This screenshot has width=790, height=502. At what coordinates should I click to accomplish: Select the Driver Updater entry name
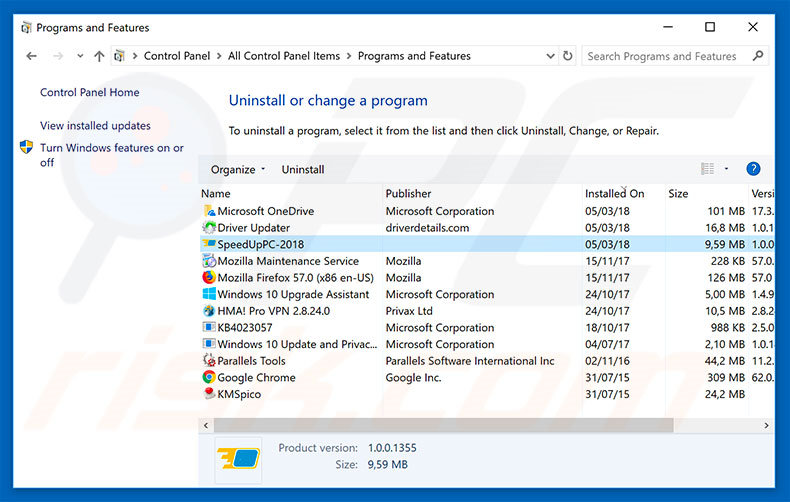pyautogui.click(x=253, y=228)
